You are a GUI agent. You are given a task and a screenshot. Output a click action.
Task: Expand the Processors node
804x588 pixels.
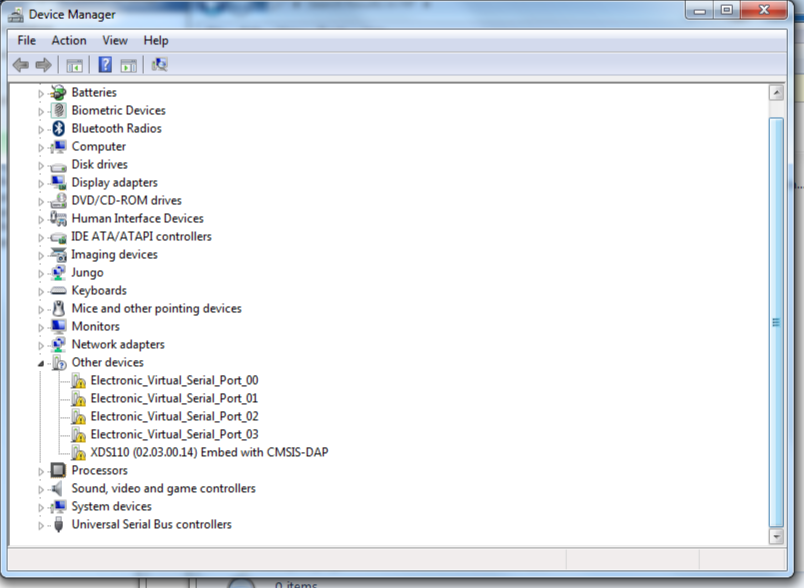coord(41,471)
